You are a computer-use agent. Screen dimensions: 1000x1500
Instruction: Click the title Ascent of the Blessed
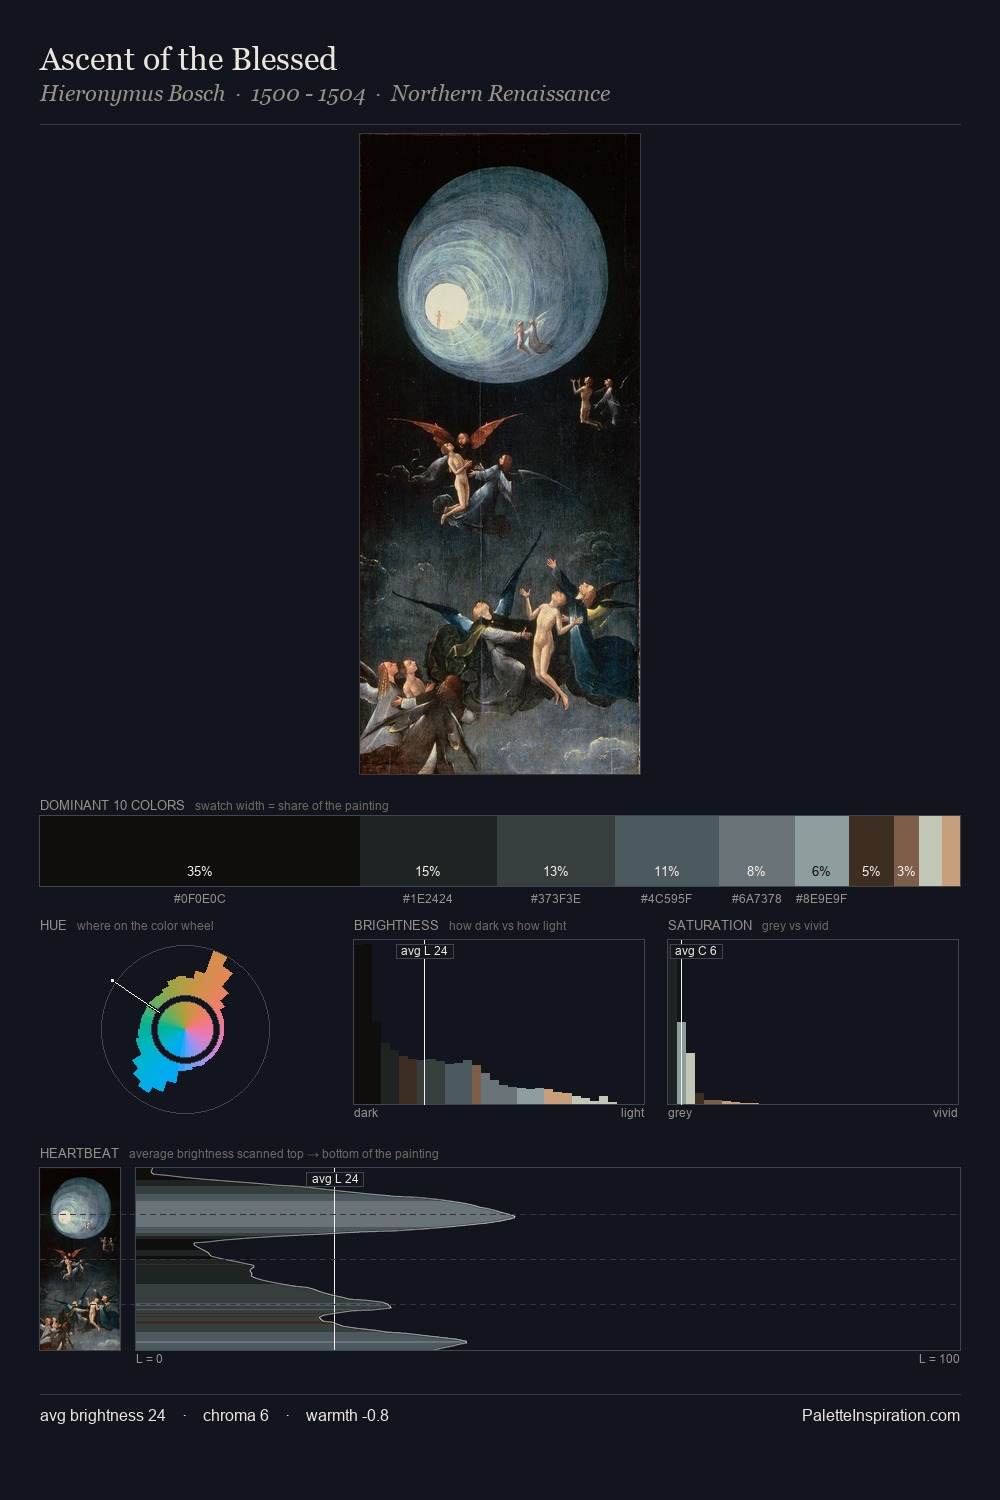[x=188, y=59]
